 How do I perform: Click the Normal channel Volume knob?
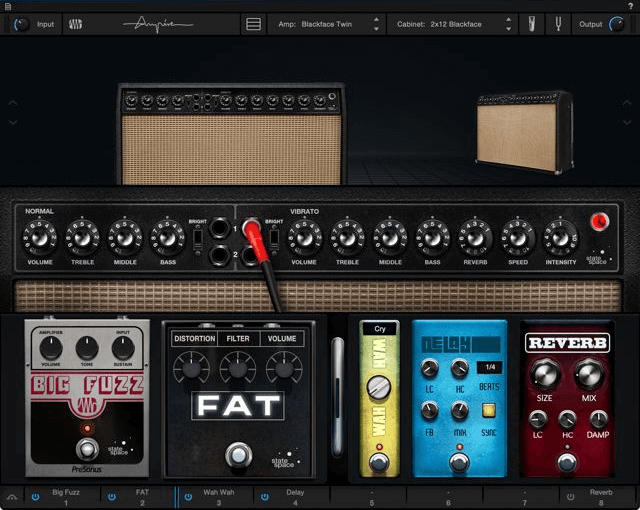click(x=40, y=238)
